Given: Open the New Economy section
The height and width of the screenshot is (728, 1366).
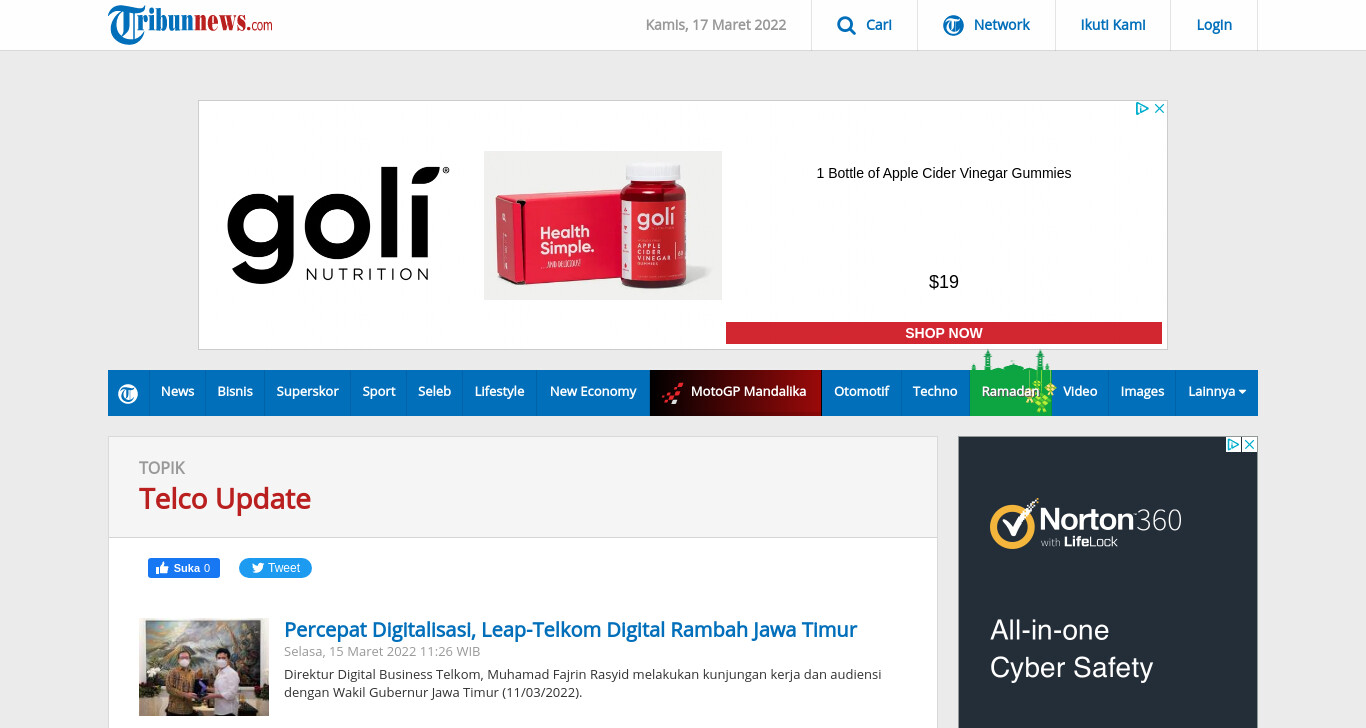Looking at the screenshot, I should coord(593,392).
